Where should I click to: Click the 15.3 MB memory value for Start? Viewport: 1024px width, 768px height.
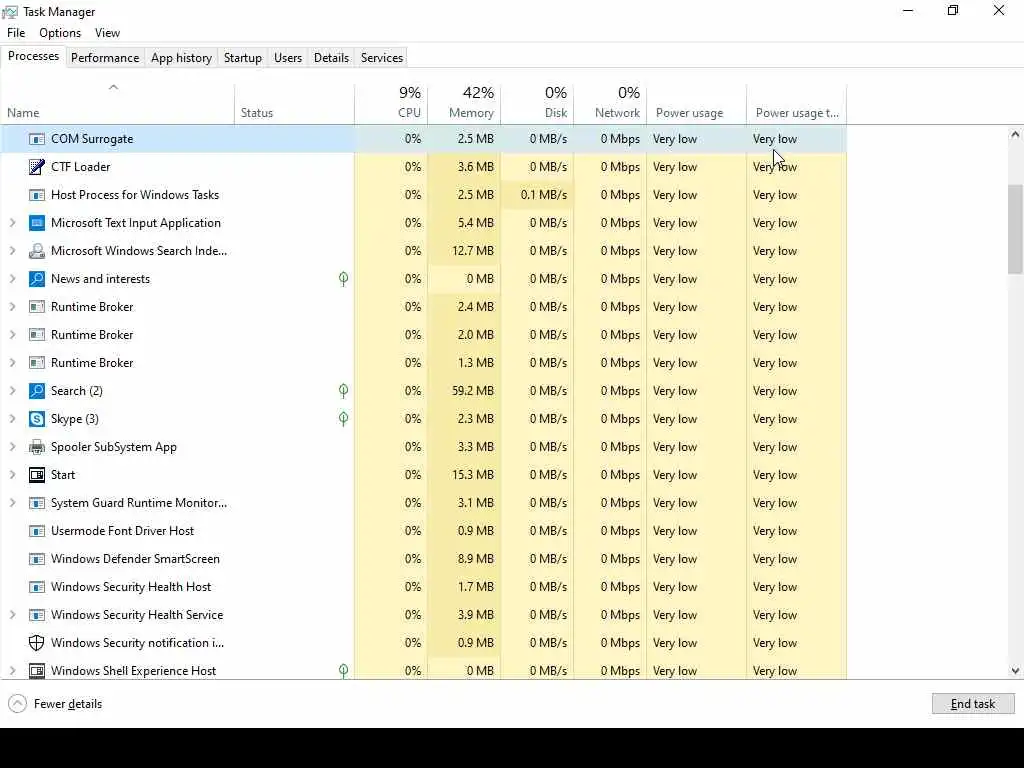[x=473, y=475]
